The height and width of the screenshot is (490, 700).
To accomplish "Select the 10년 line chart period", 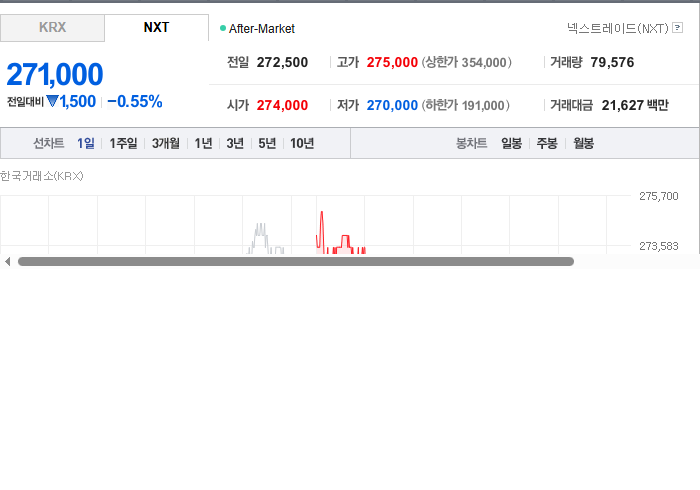I will tap(302, 143).
